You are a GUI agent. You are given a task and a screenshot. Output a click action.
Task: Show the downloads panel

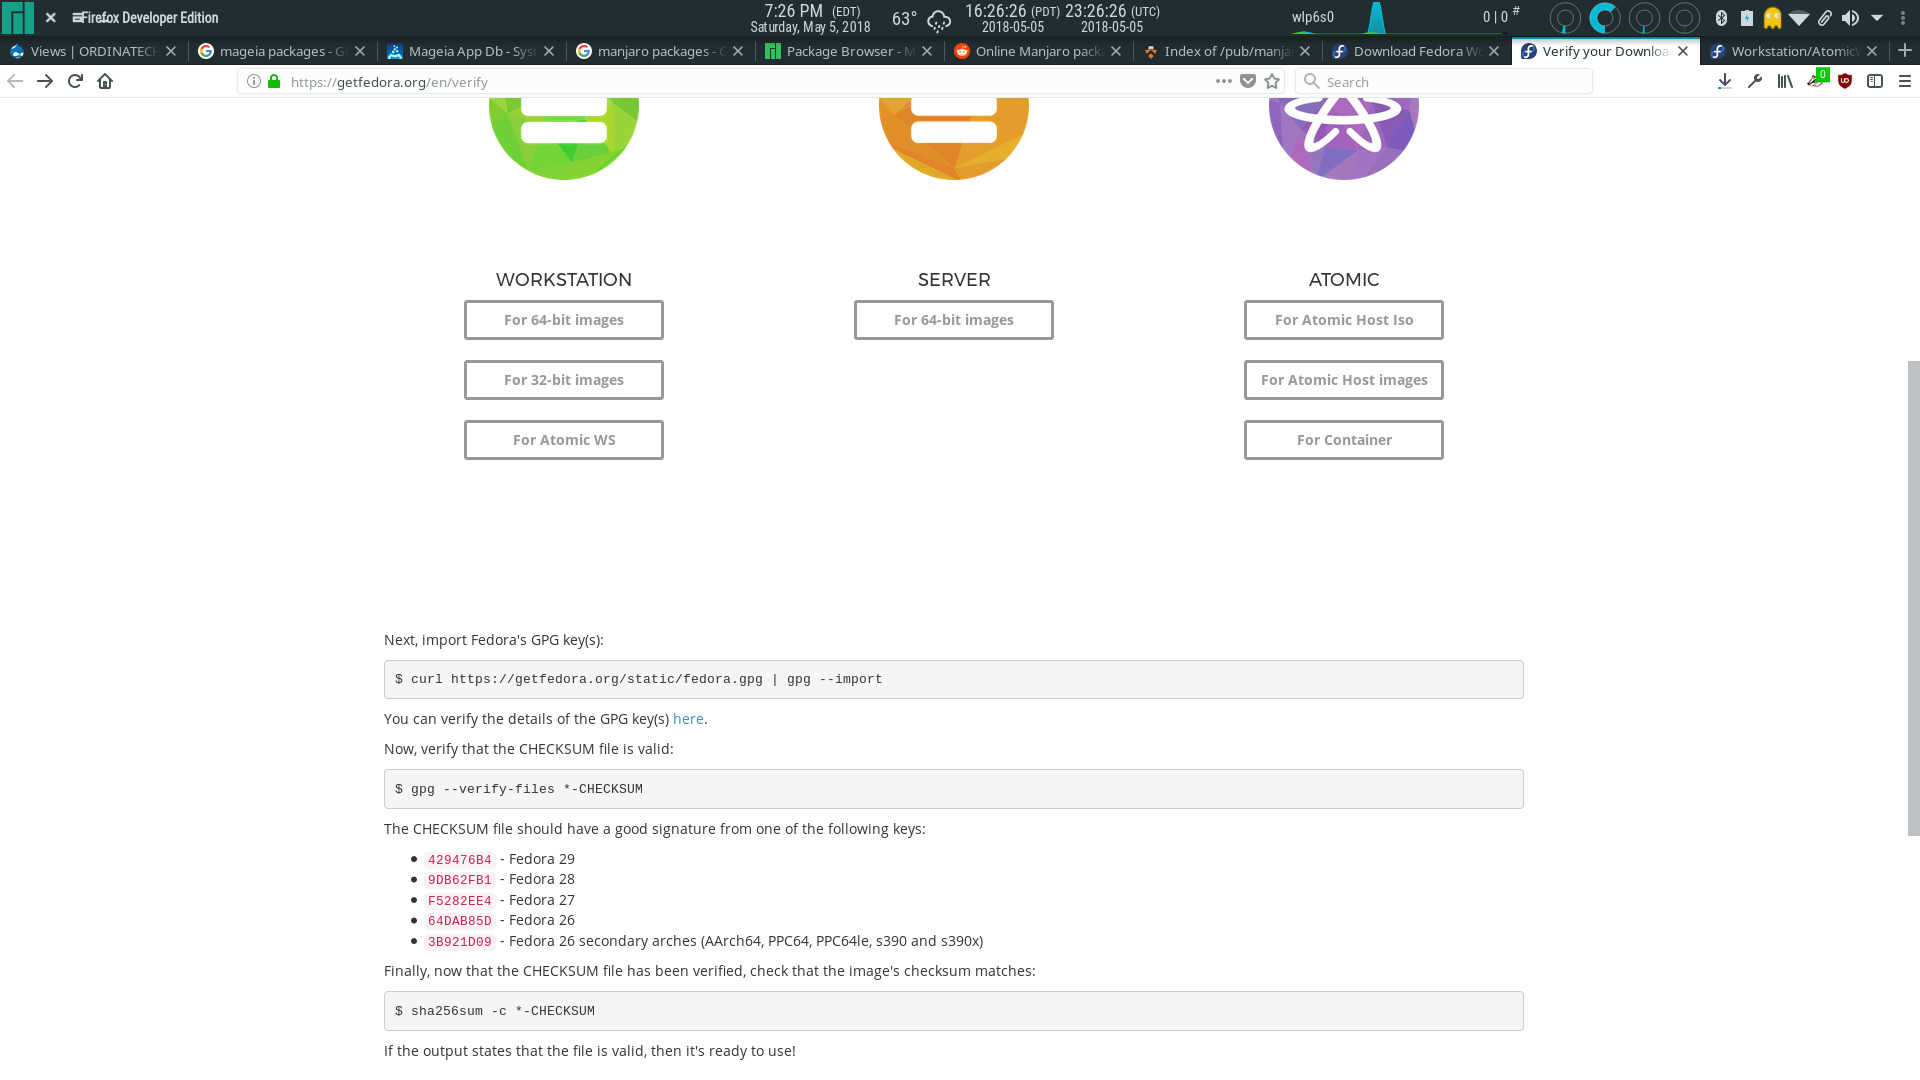(x=1725, y=81)
